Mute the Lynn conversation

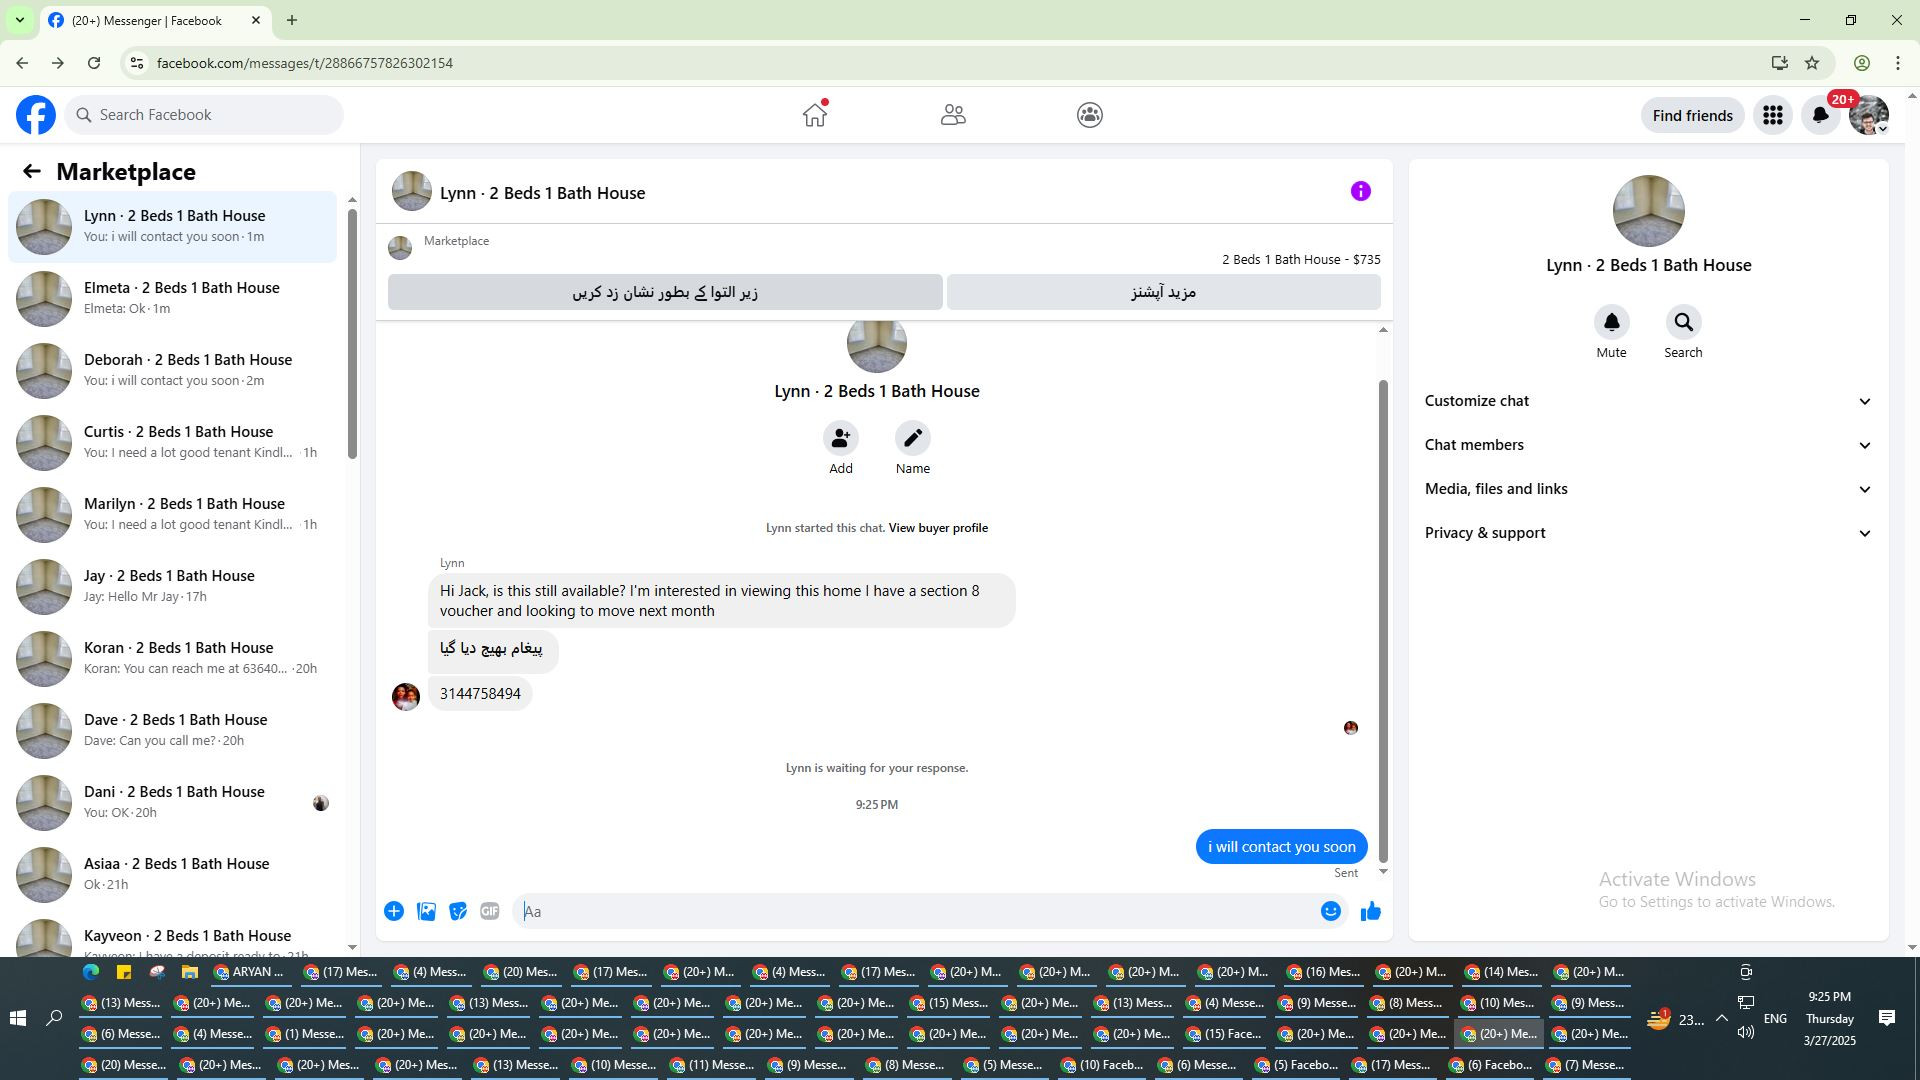pos(1612,322)
